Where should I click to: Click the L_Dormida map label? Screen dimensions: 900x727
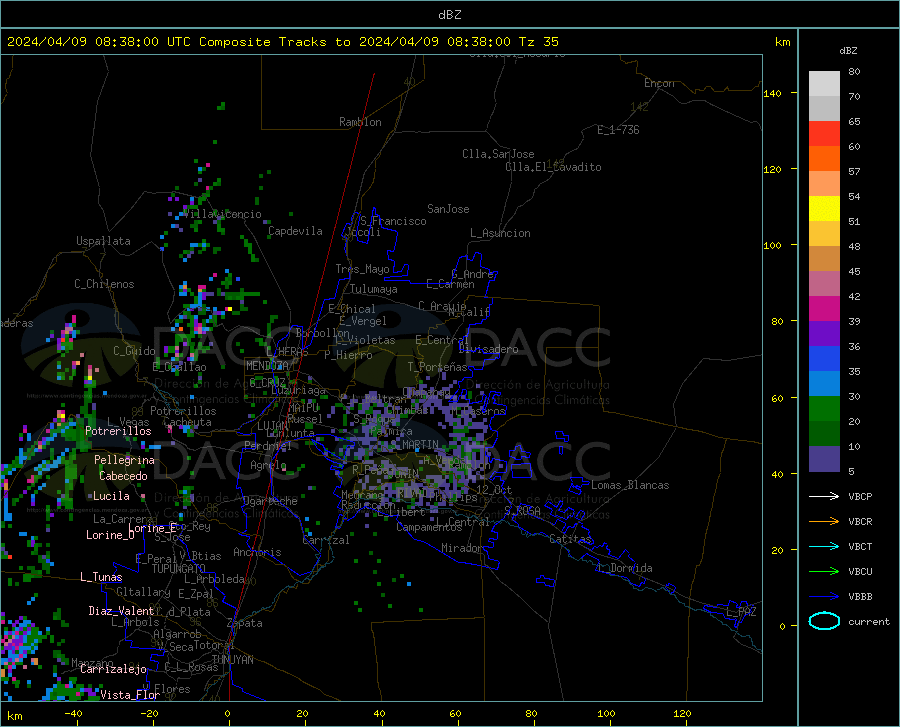[625, 568]
